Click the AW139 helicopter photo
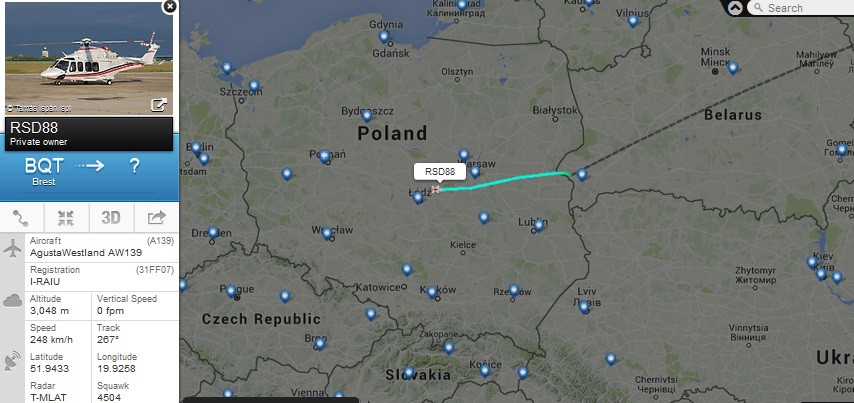 [x=89, y=58]
